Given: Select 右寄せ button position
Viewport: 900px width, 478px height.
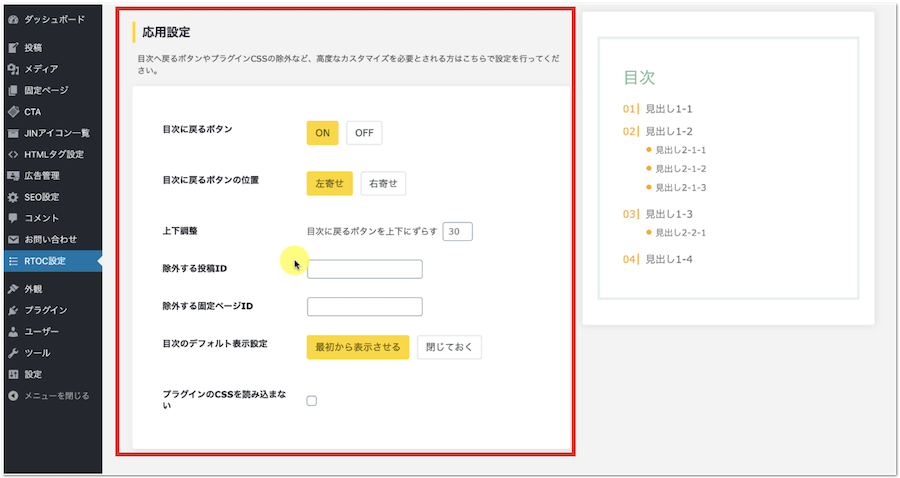Looking at the screenshot, I should pyautogui.click(x=383, y=184).
